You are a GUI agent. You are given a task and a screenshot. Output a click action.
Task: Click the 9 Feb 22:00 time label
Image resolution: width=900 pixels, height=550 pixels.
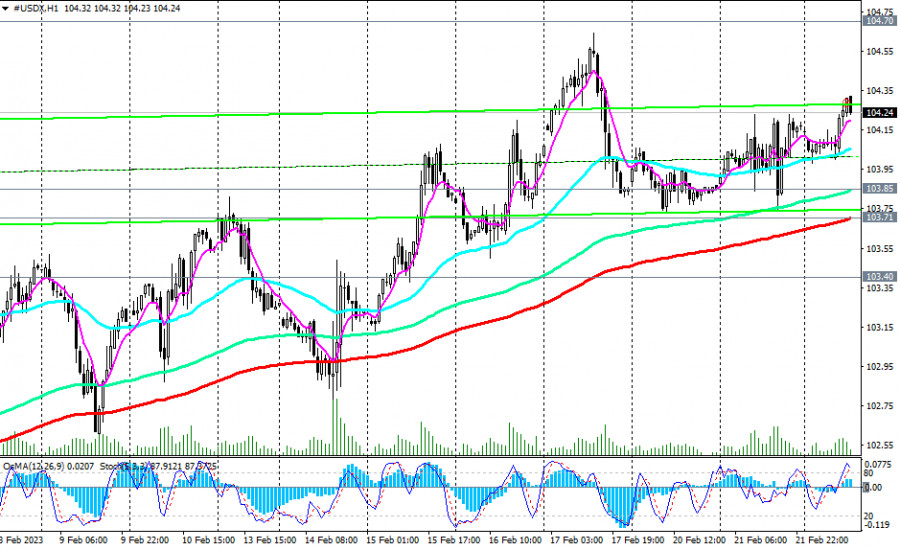point(145,540)
